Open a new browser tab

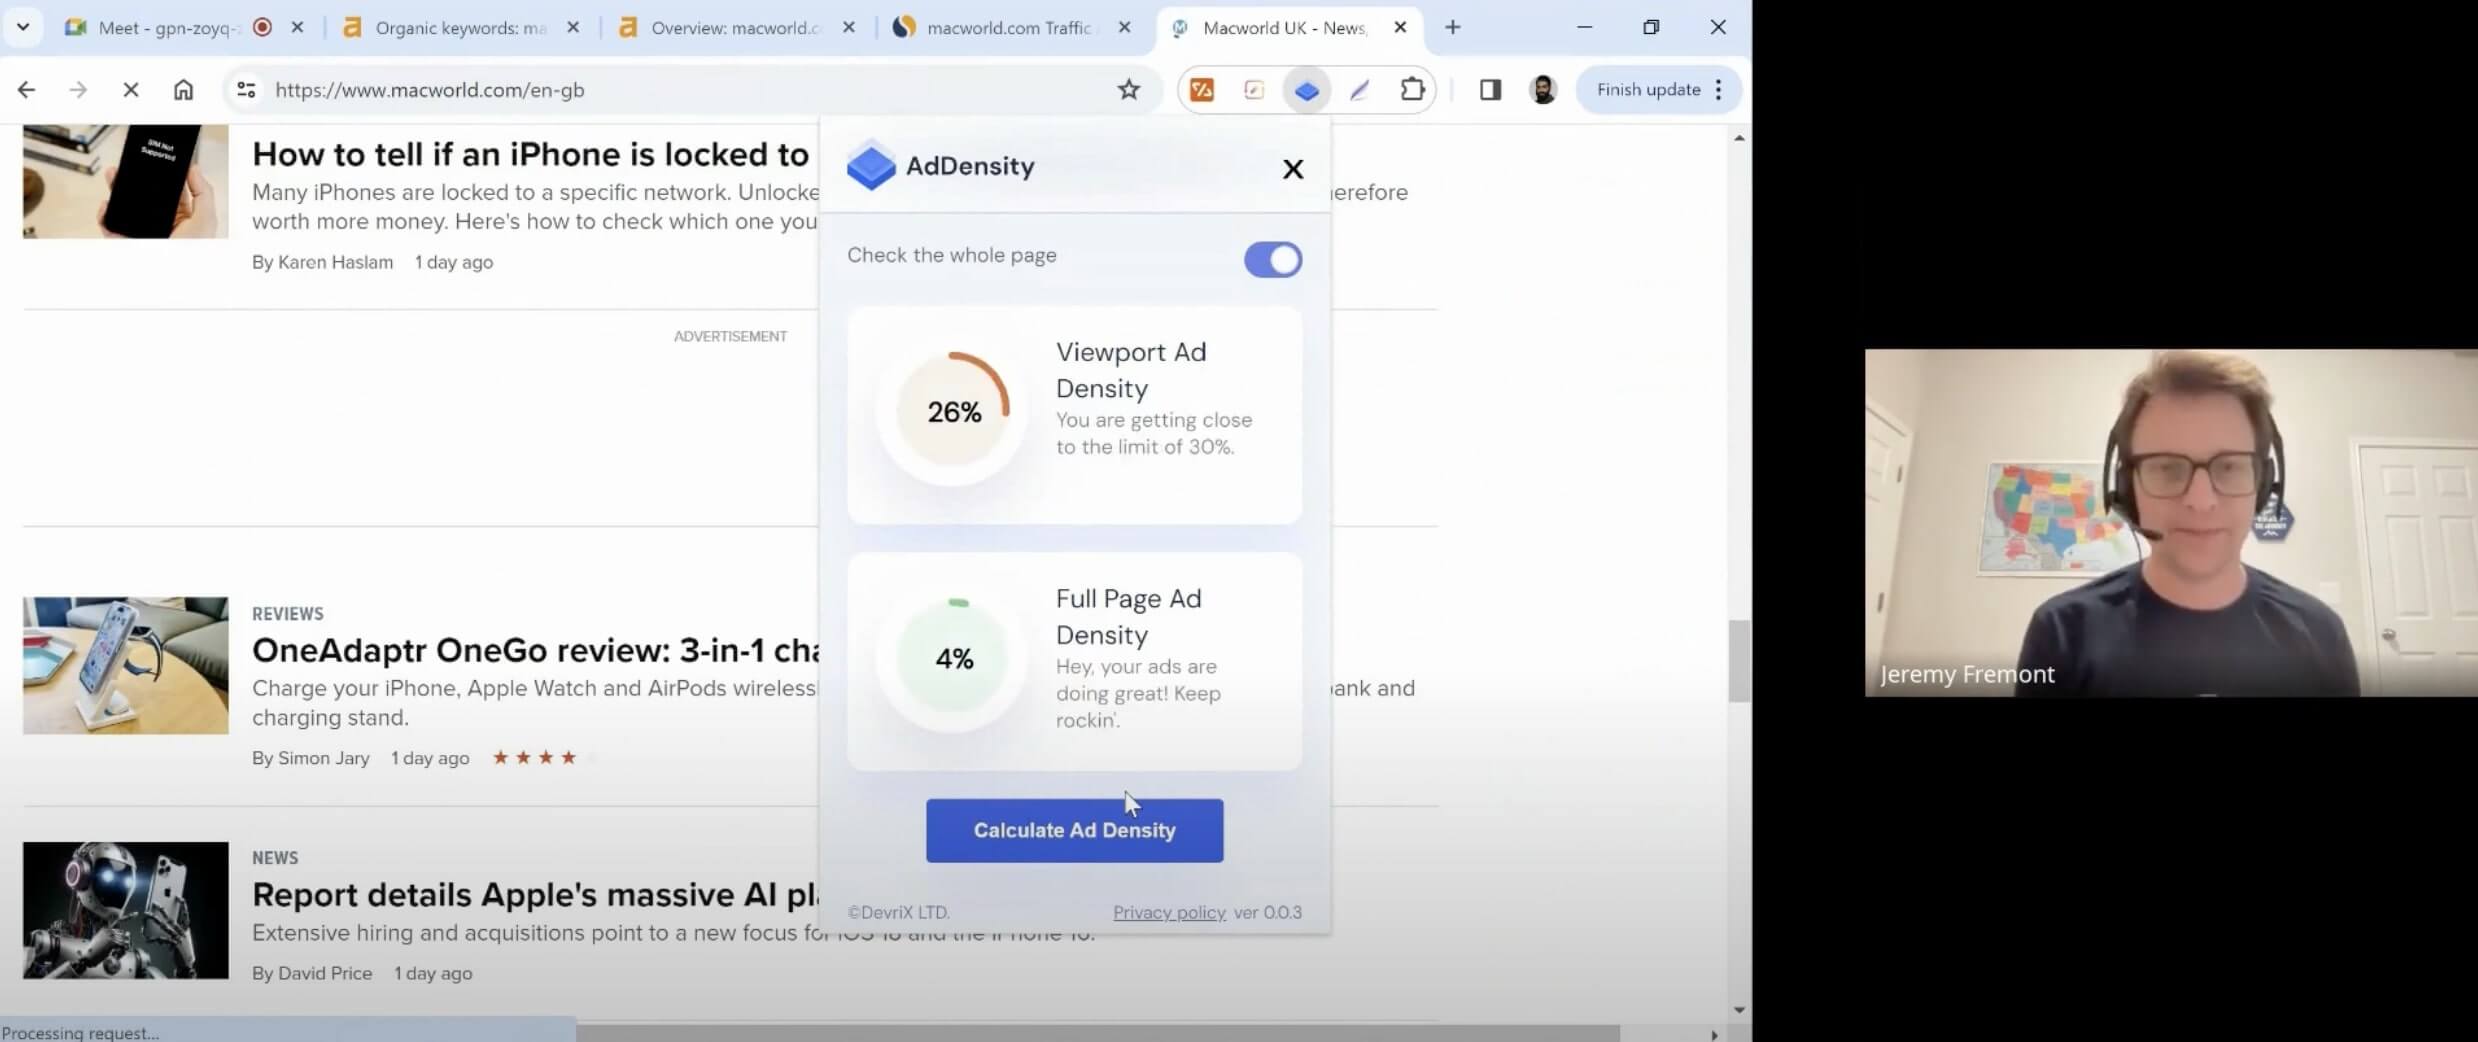(x=1452, y=28)
